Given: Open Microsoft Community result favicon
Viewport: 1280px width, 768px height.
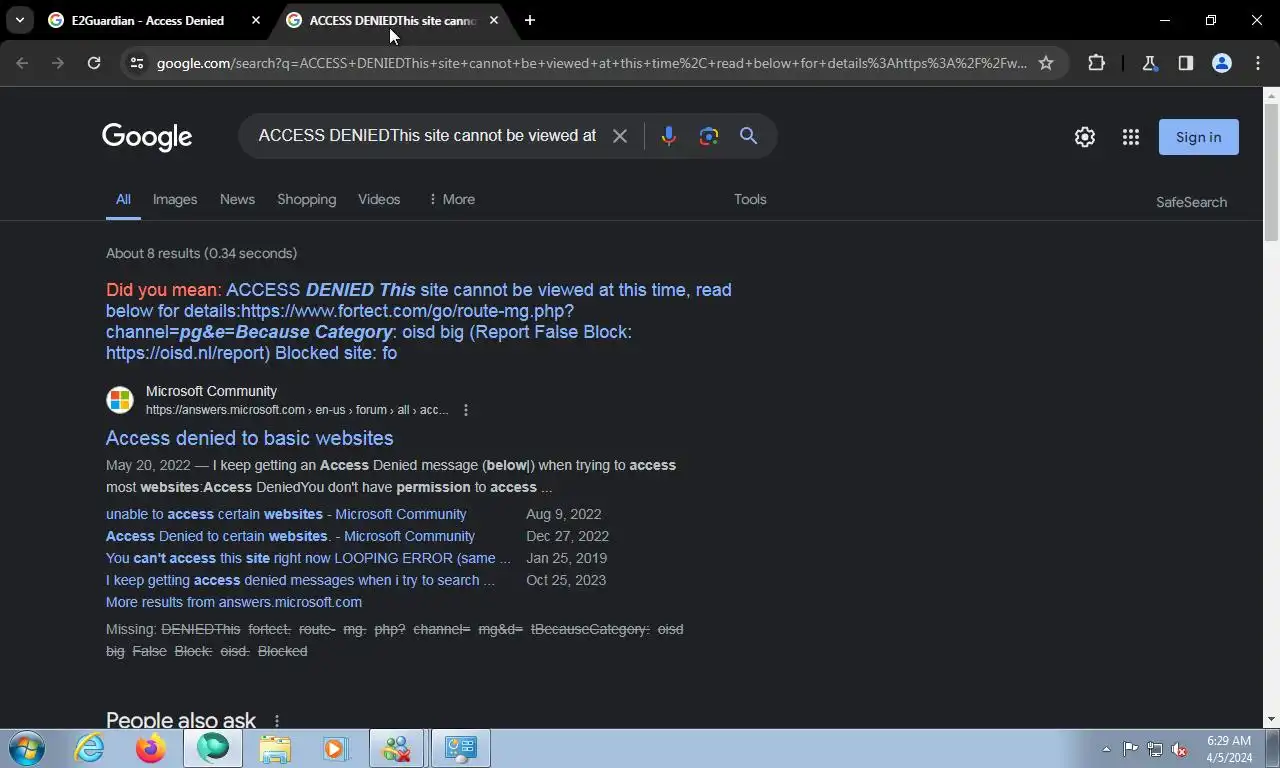Looking at the screenshot, I should [x=120, y=400].
